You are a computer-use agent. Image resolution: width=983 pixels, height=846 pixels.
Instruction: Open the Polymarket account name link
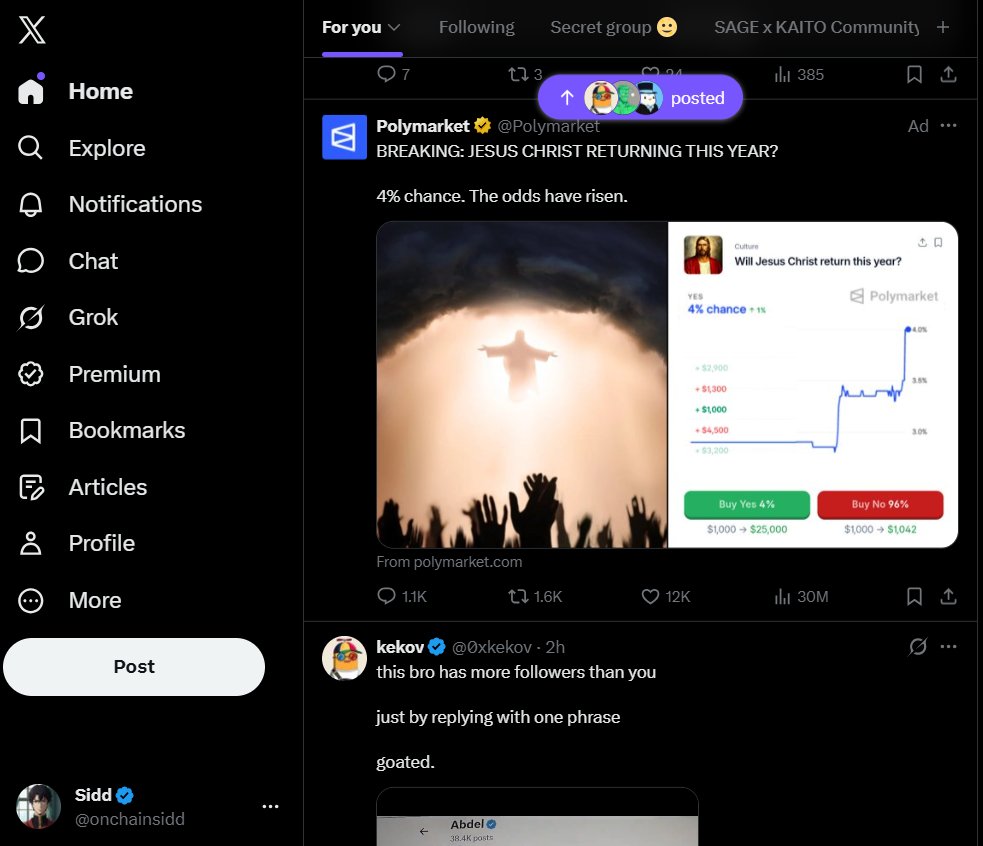tap(423, 126)
